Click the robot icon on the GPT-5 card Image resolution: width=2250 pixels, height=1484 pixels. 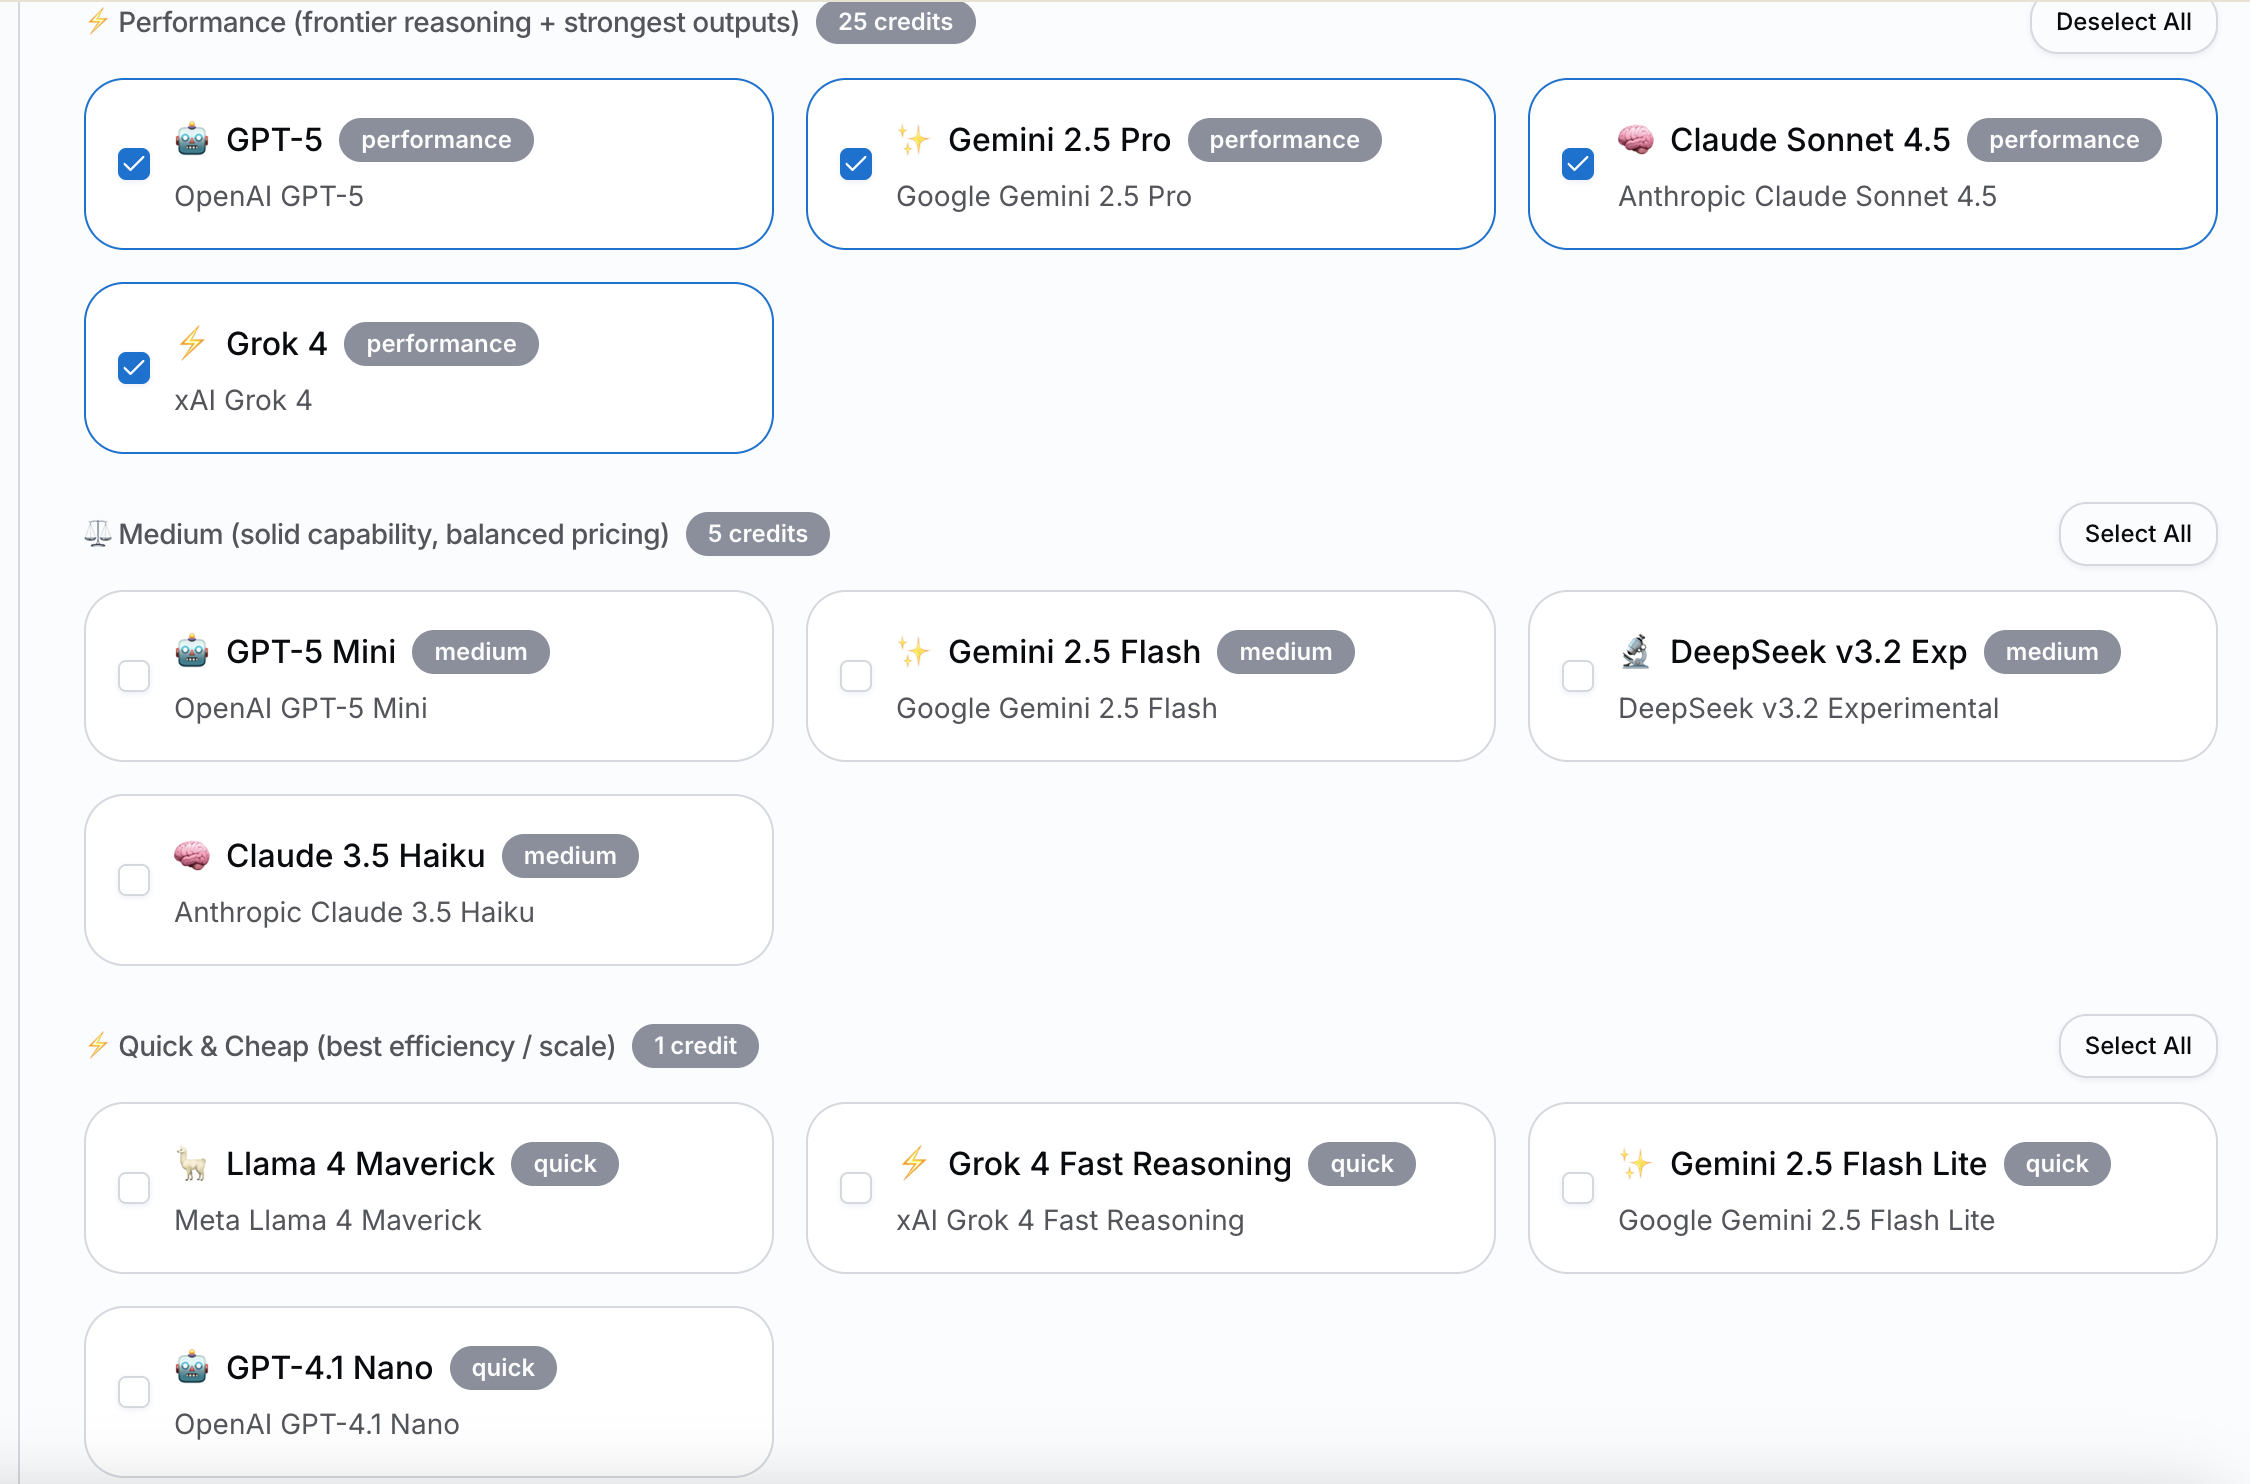pyautogui.click(x=191, y=140)
